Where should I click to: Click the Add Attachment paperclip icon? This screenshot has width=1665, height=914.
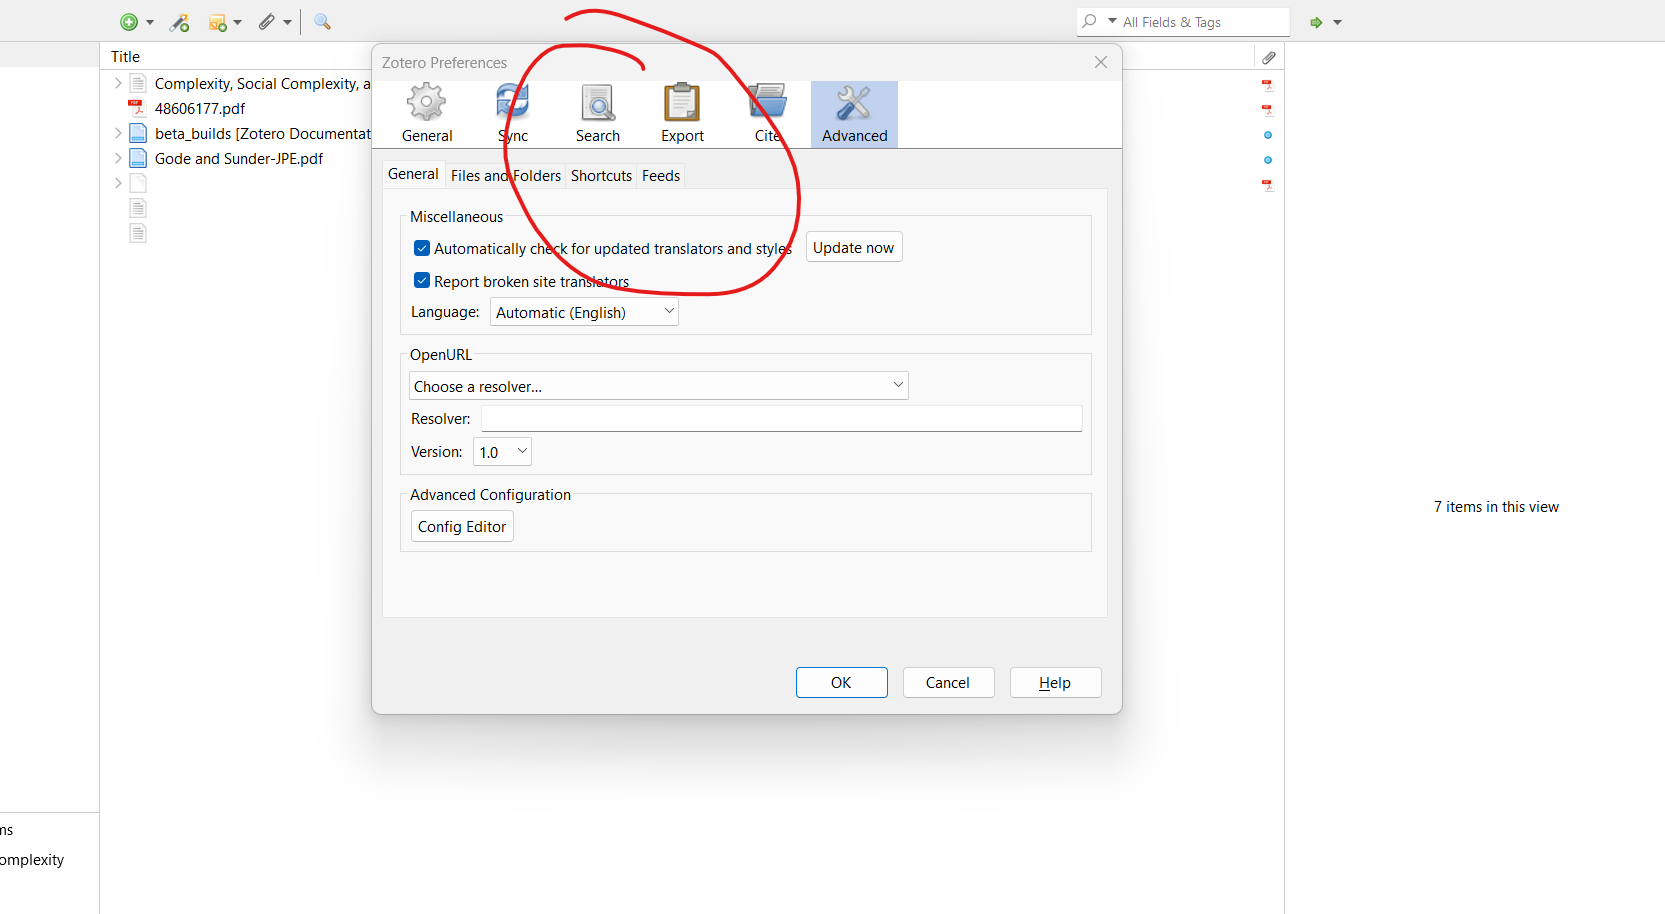266,22
